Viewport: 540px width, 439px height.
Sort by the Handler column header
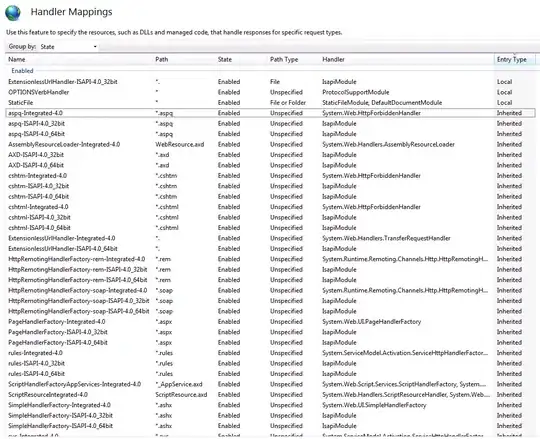click(x=333, y=60)
